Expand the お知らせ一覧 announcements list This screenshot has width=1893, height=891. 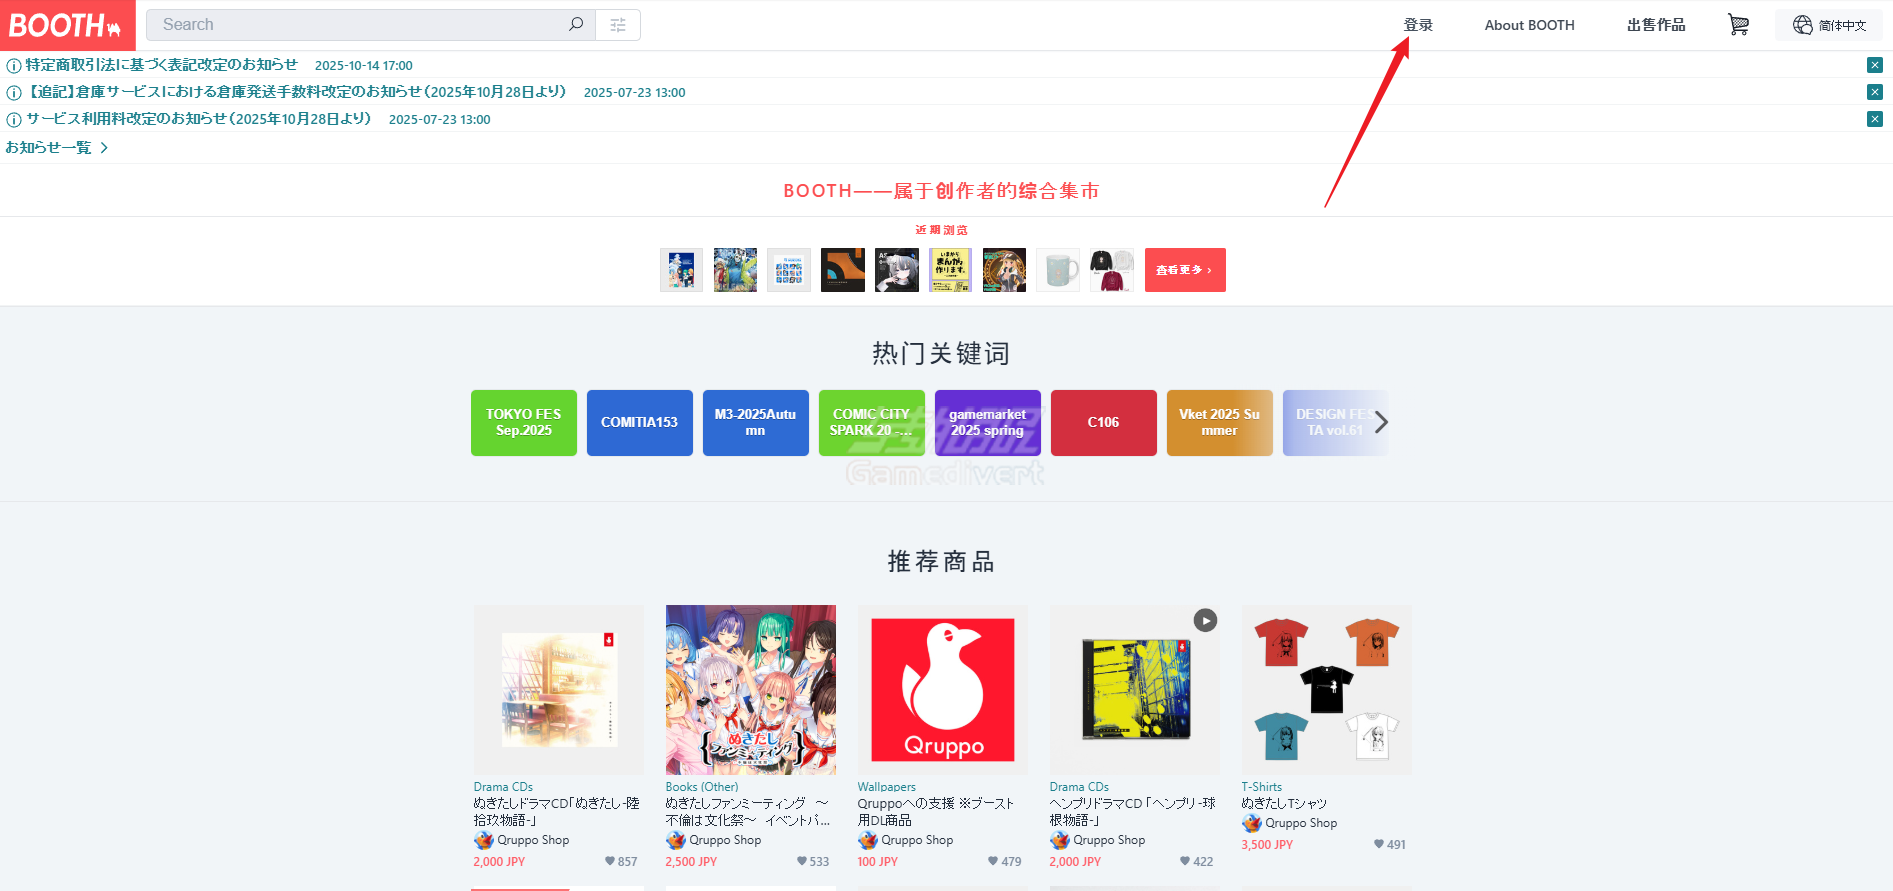click(57, 148)
